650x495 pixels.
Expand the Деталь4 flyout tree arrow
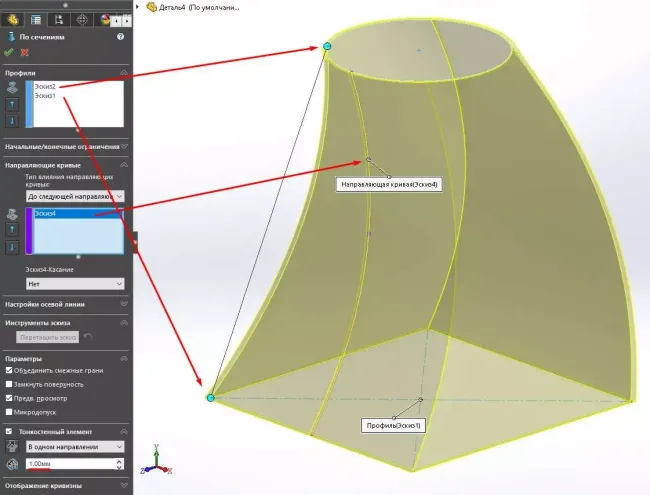tap(138, 7)
